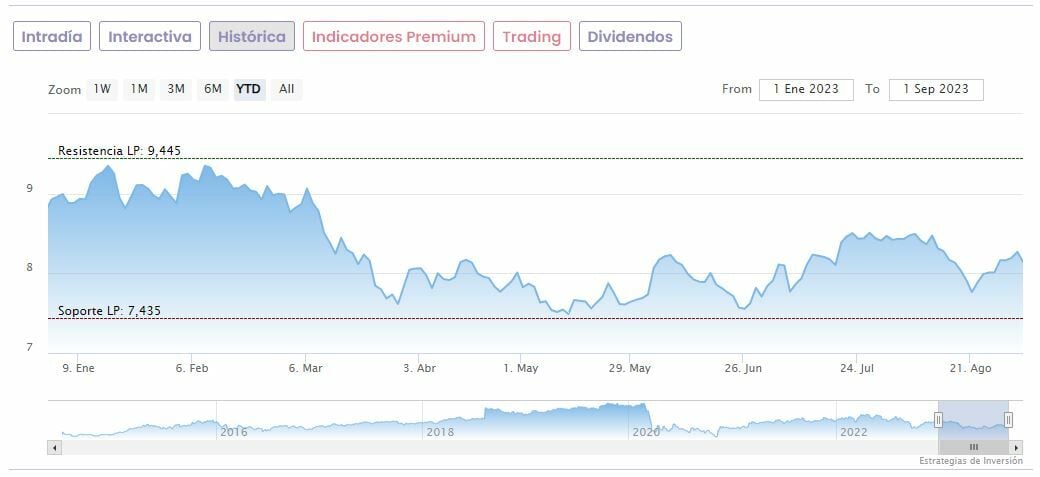
Task: Grab the navigator's right range handle
Action: tap(1008, 419)
